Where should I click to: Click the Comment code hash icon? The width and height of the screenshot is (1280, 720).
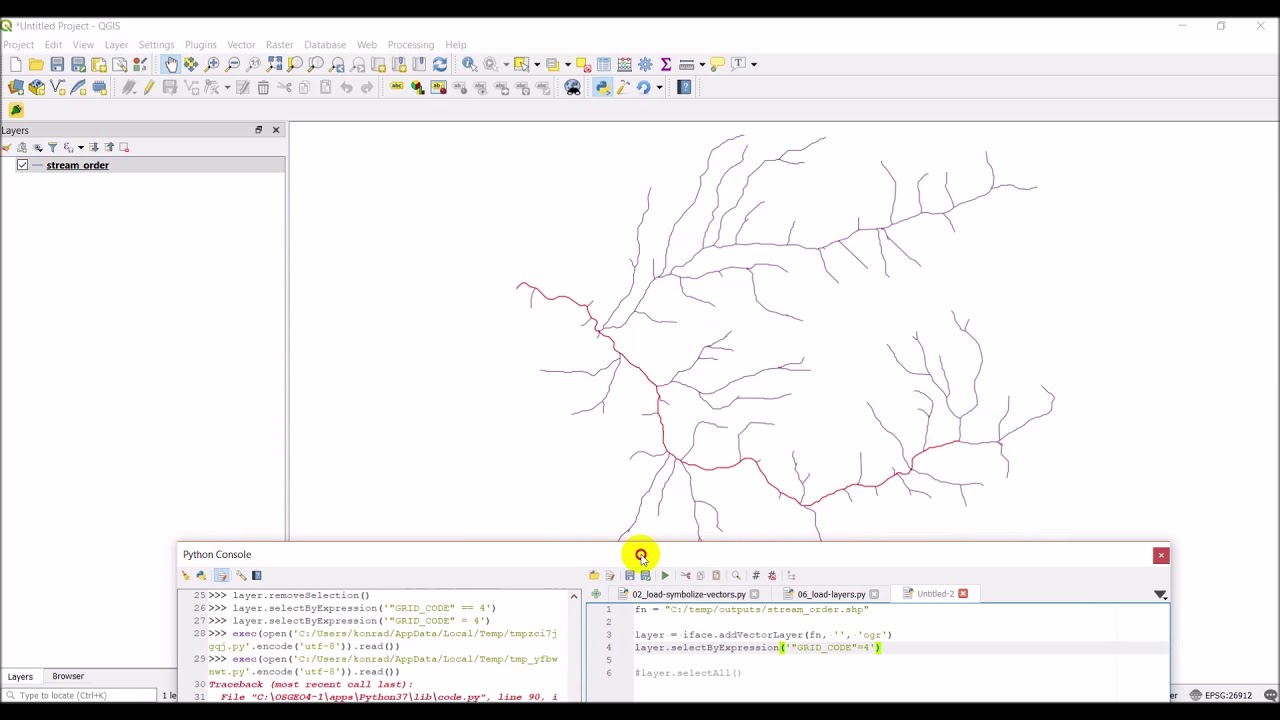(756, 575)
